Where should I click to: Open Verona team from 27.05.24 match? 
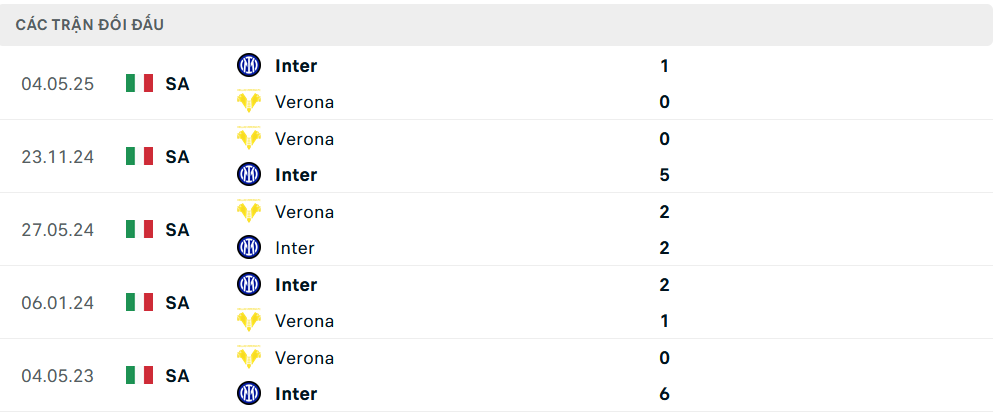point(304,212)
